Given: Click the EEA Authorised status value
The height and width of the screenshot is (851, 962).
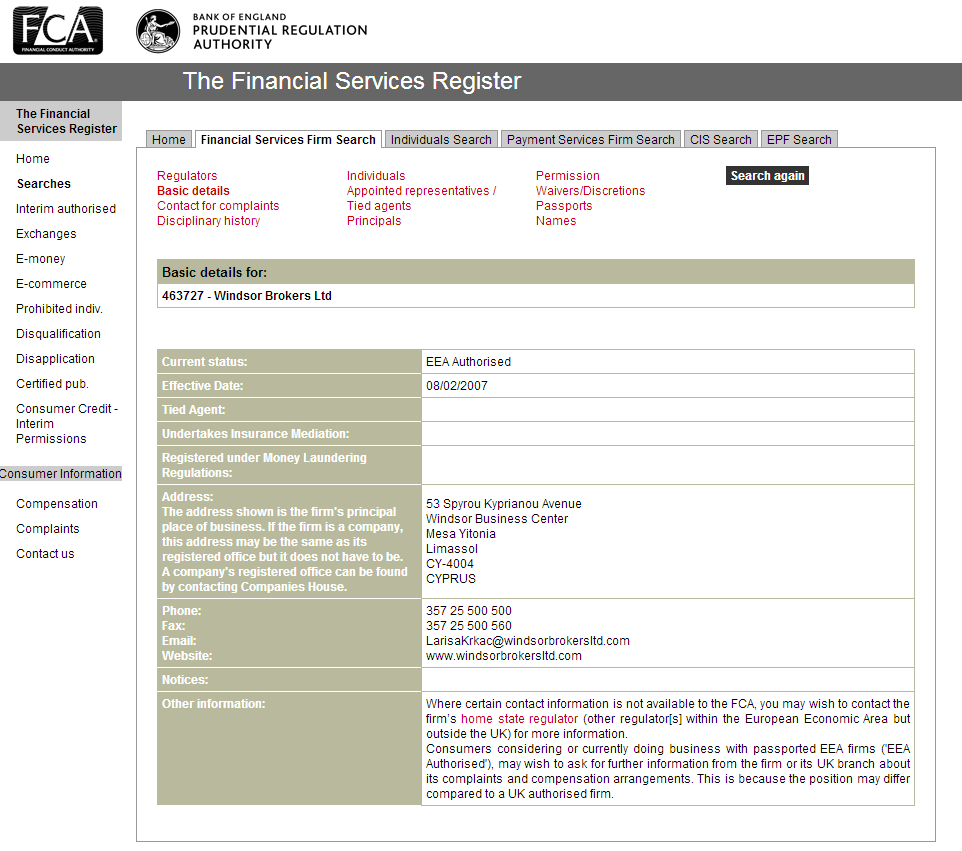Looking at the screenshot, I should pos(468,362).
